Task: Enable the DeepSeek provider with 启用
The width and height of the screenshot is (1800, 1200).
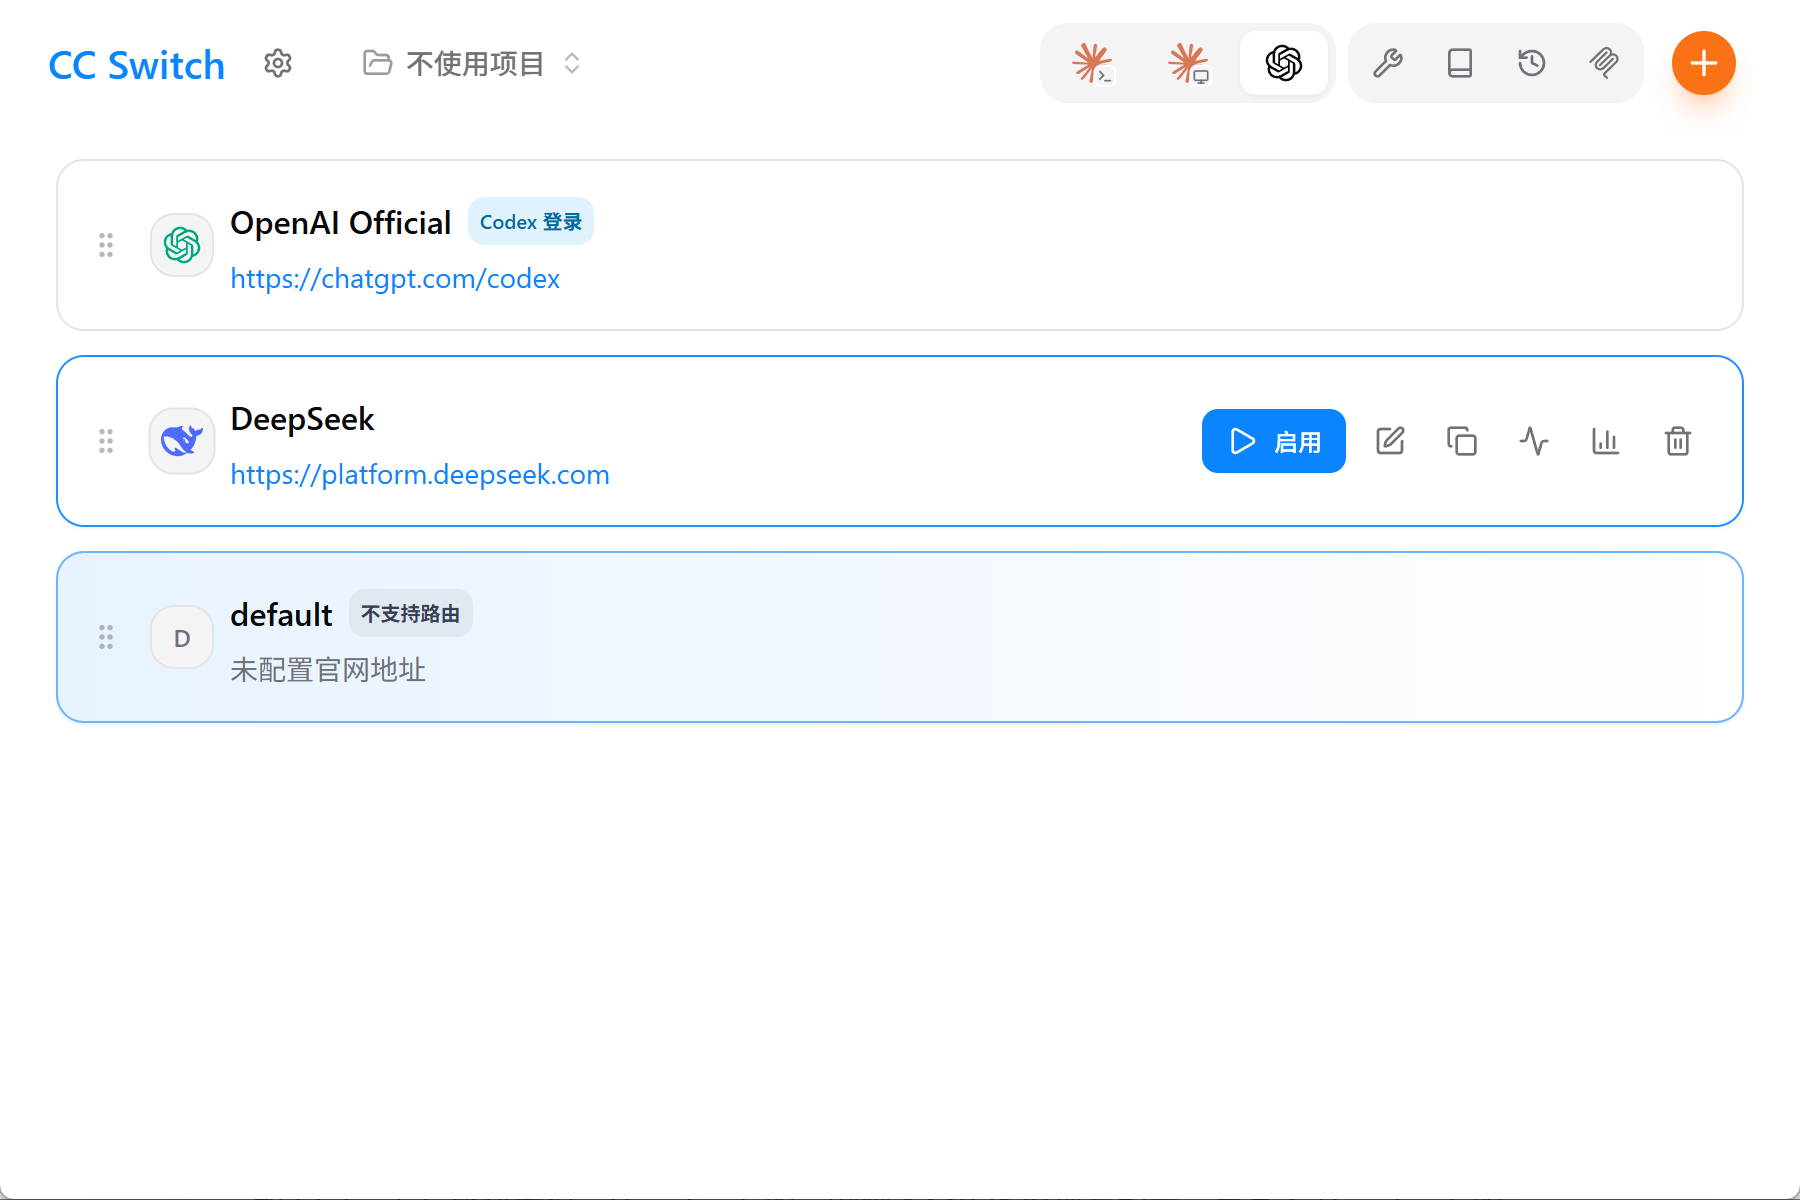Action: tap(1274, 441)
